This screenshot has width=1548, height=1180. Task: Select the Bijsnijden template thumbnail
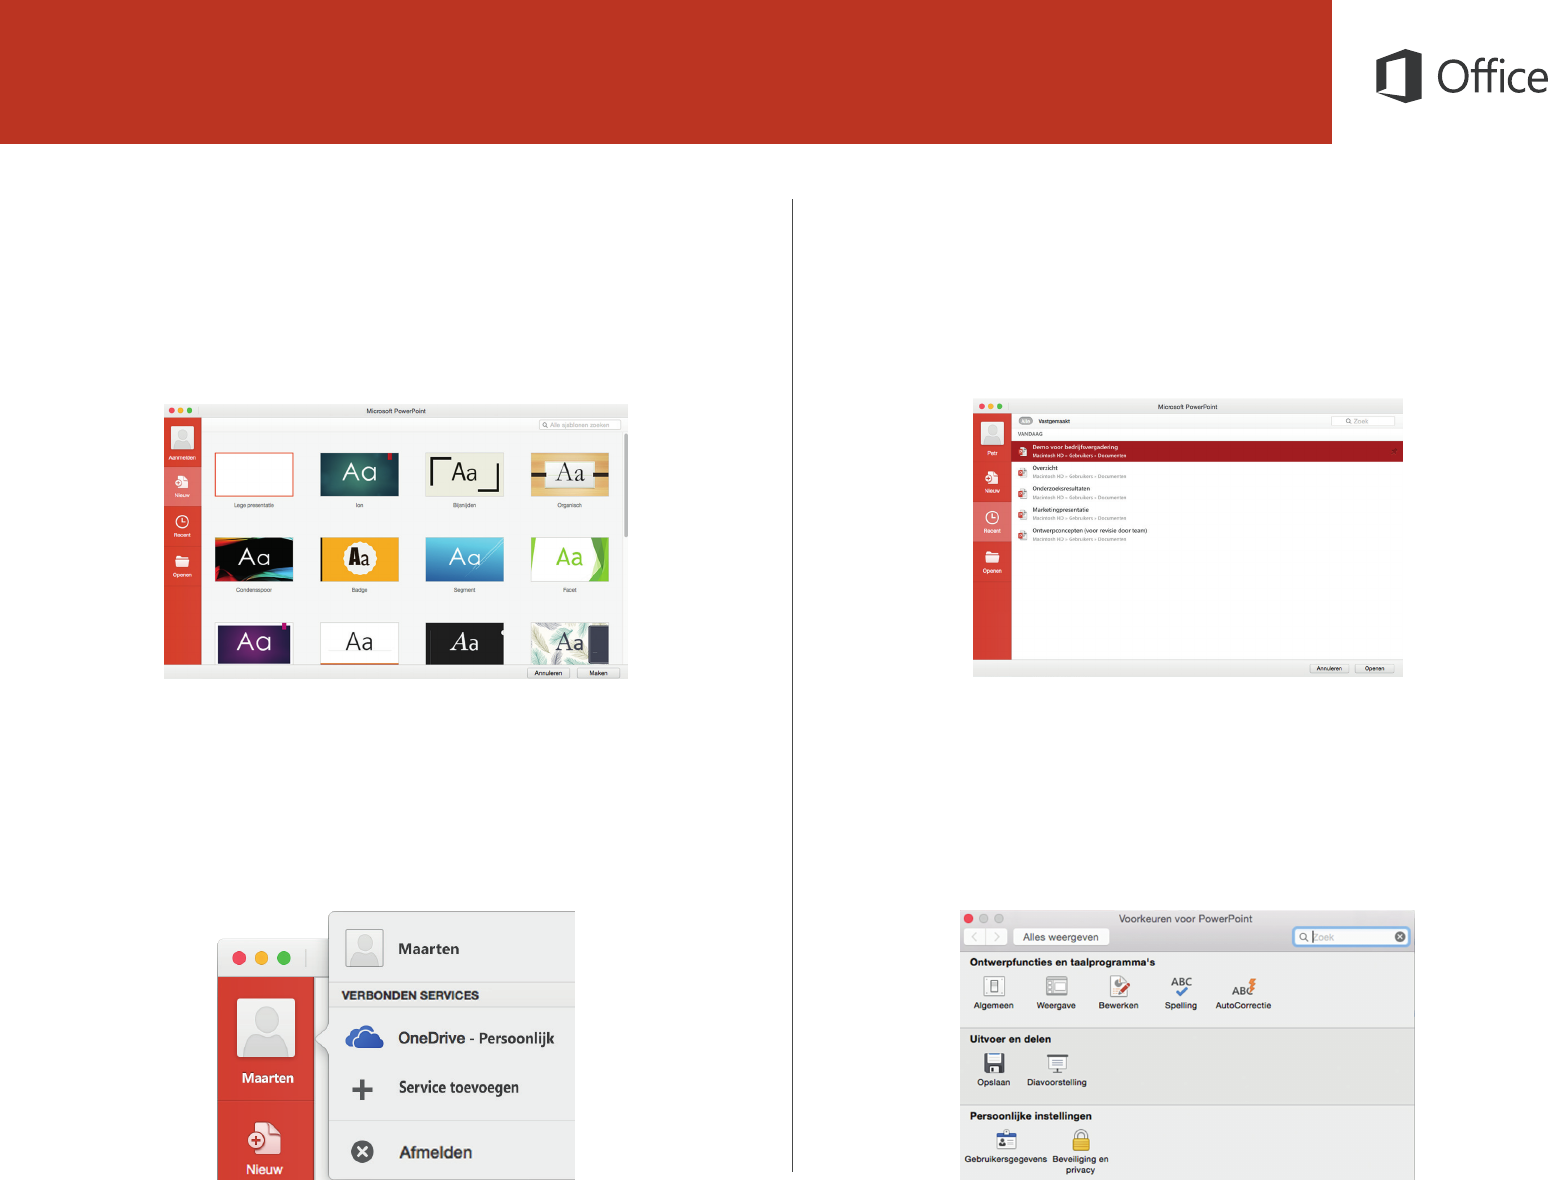tap(464, 474)
